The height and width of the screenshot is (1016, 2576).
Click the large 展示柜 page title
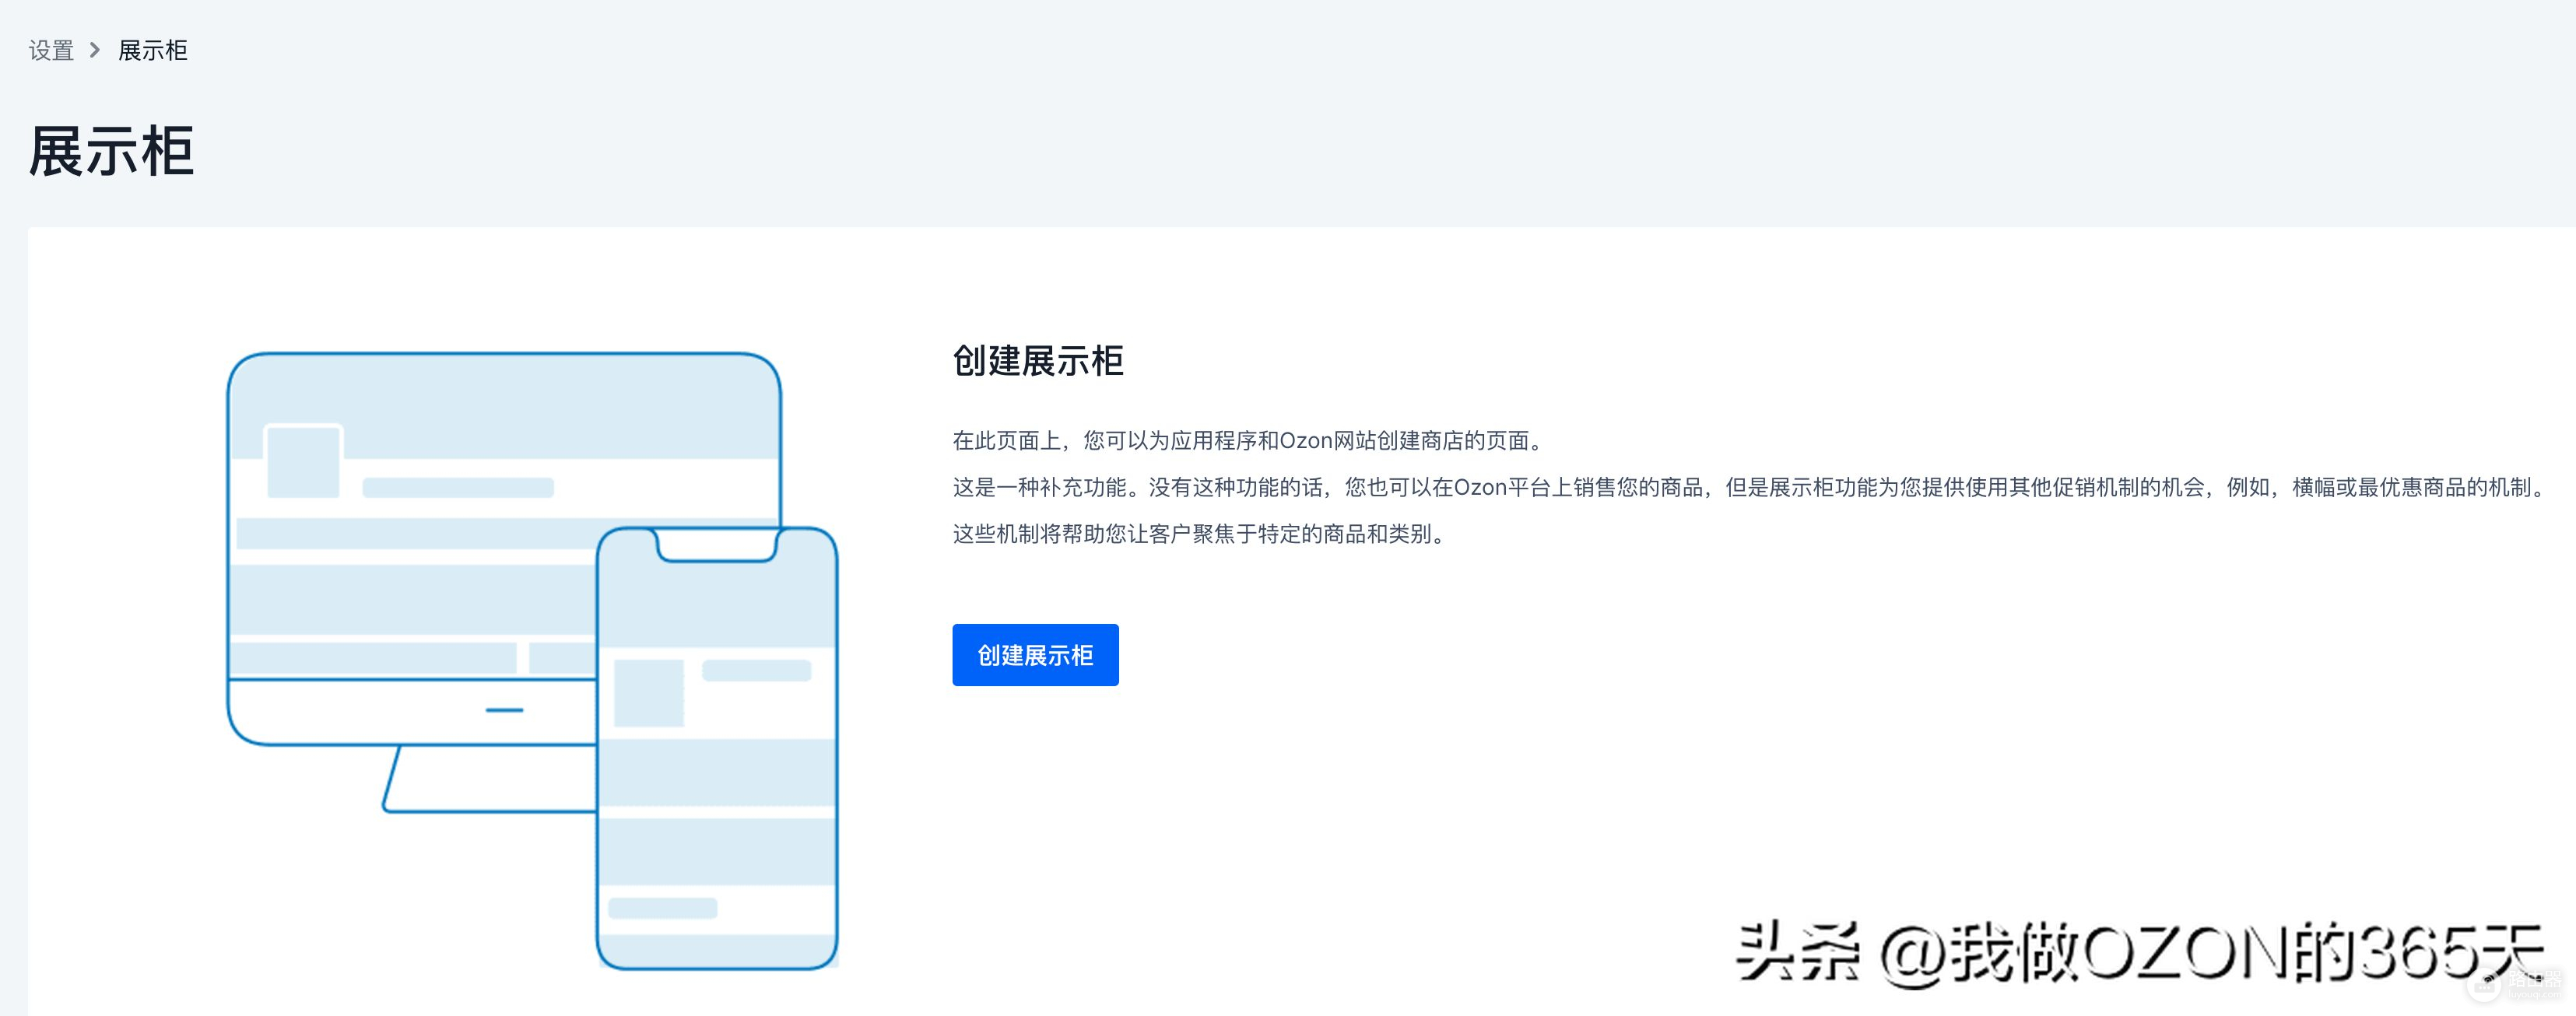(x=111, y=152)
